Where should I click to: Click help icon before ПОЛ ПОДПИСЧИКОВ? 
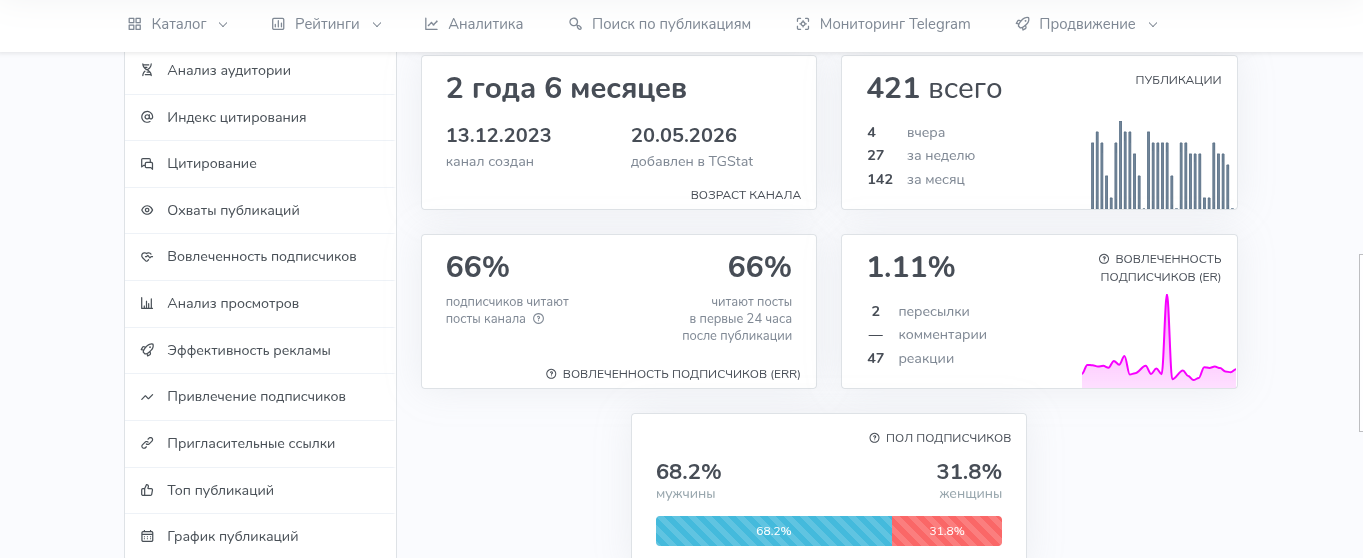click(x=875, y=438)
